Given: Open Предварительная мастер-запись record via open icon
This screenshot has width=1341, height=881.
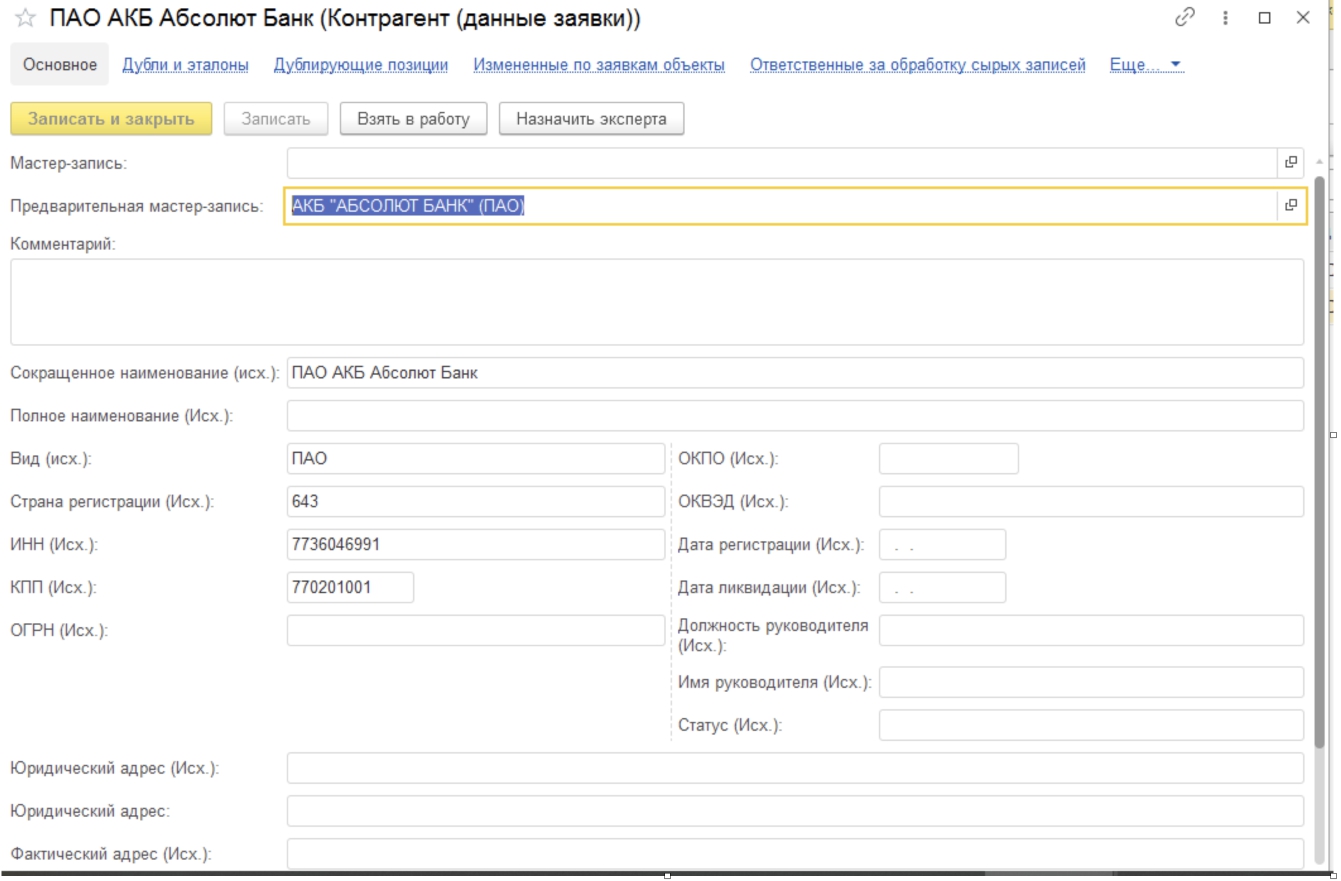Looking at the screenshot, I should [x=1290, y=206].
